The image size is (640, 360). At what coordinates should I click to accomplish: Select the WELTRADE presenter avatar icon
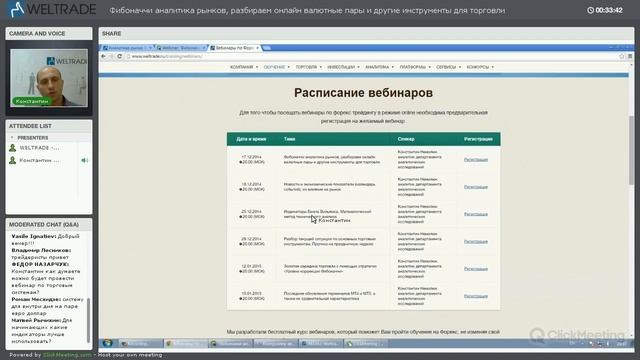click(13, 148)
